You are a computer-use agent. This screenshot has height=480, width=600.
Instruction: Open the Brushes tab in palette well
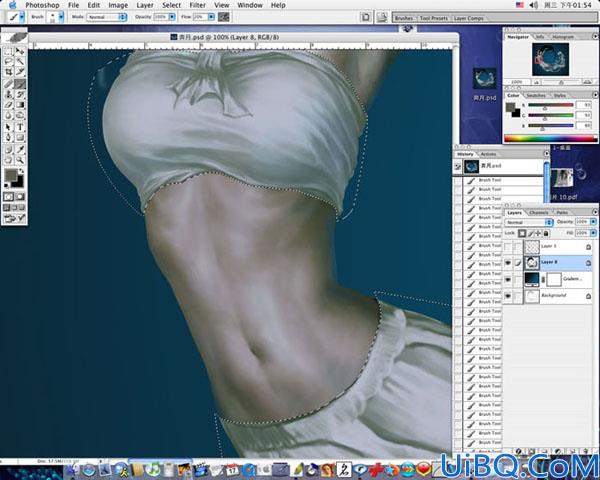pos(404,18)
